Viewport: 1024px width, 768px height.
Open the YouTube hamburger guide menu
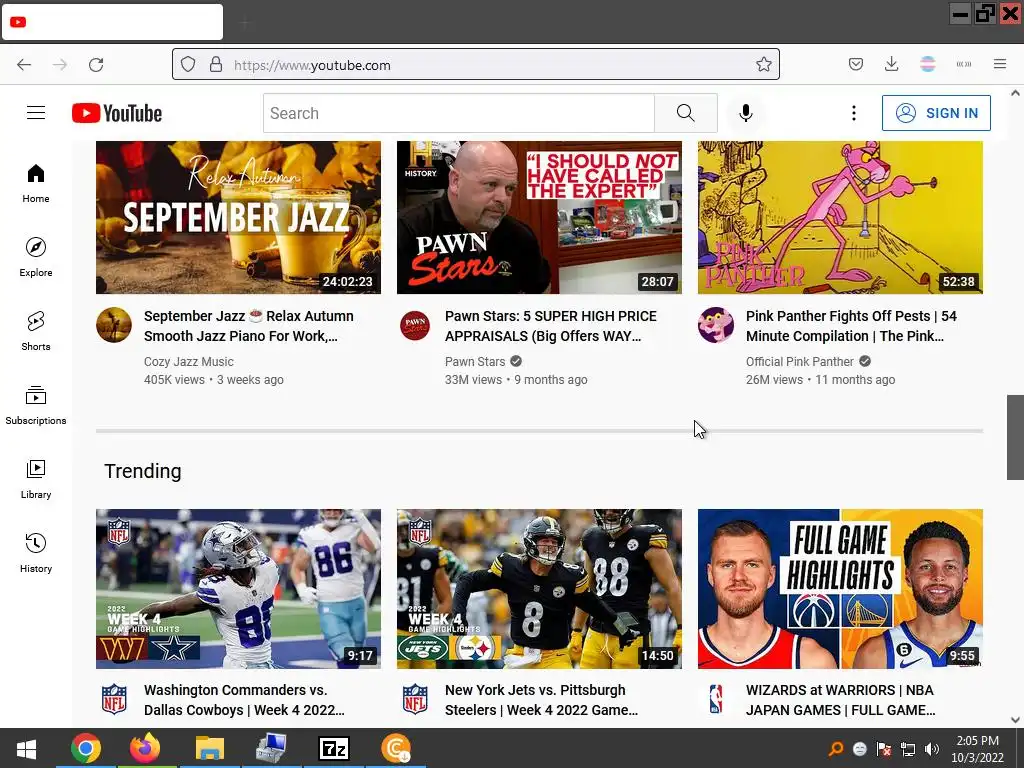click(x=36, y=113)
